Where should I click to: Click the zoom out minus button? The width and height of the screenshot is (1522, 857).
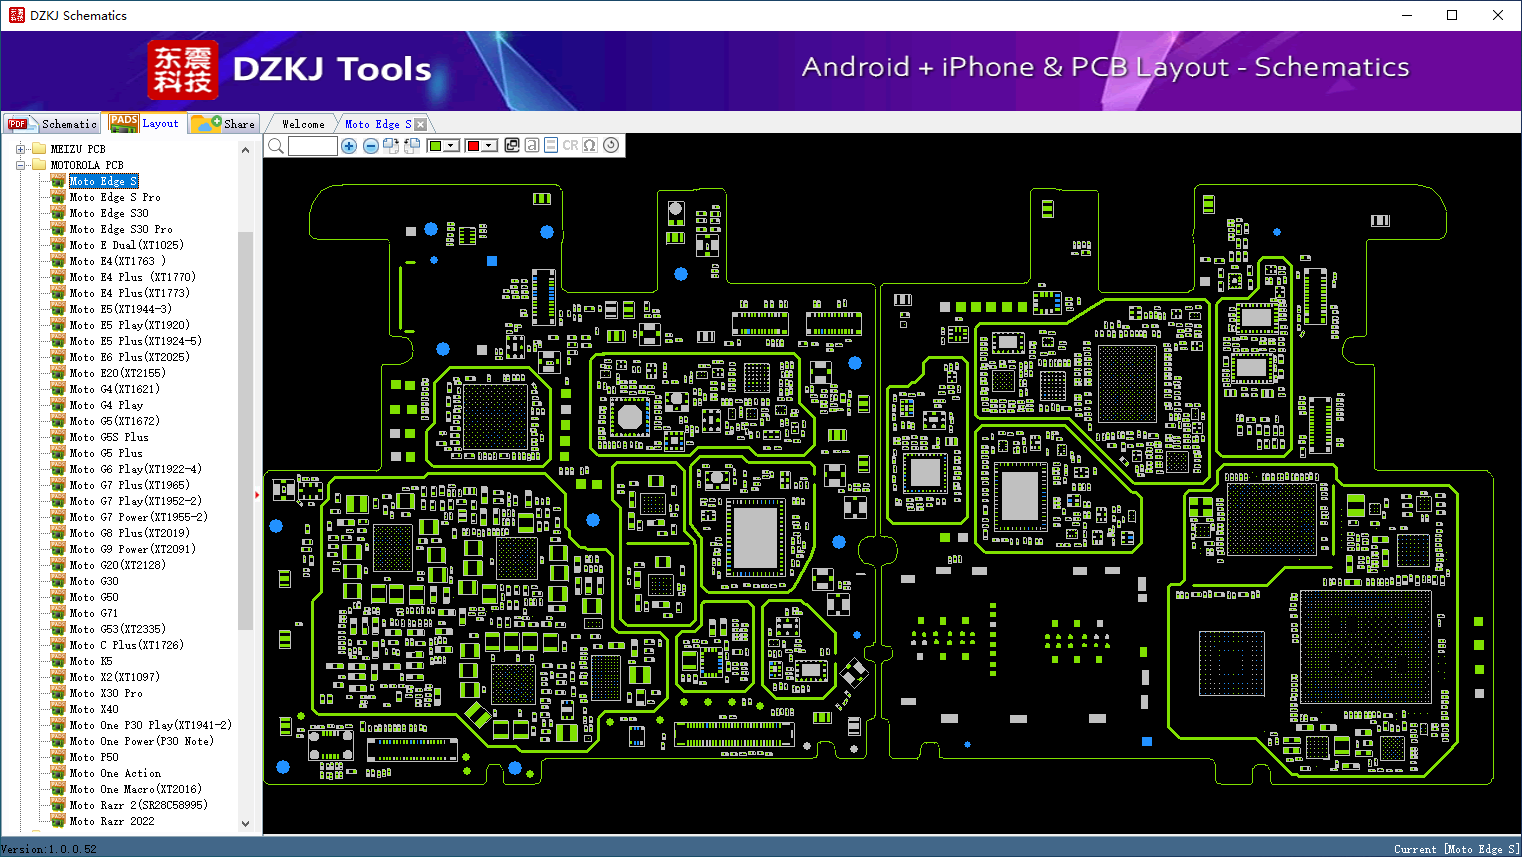click(371, 146)
